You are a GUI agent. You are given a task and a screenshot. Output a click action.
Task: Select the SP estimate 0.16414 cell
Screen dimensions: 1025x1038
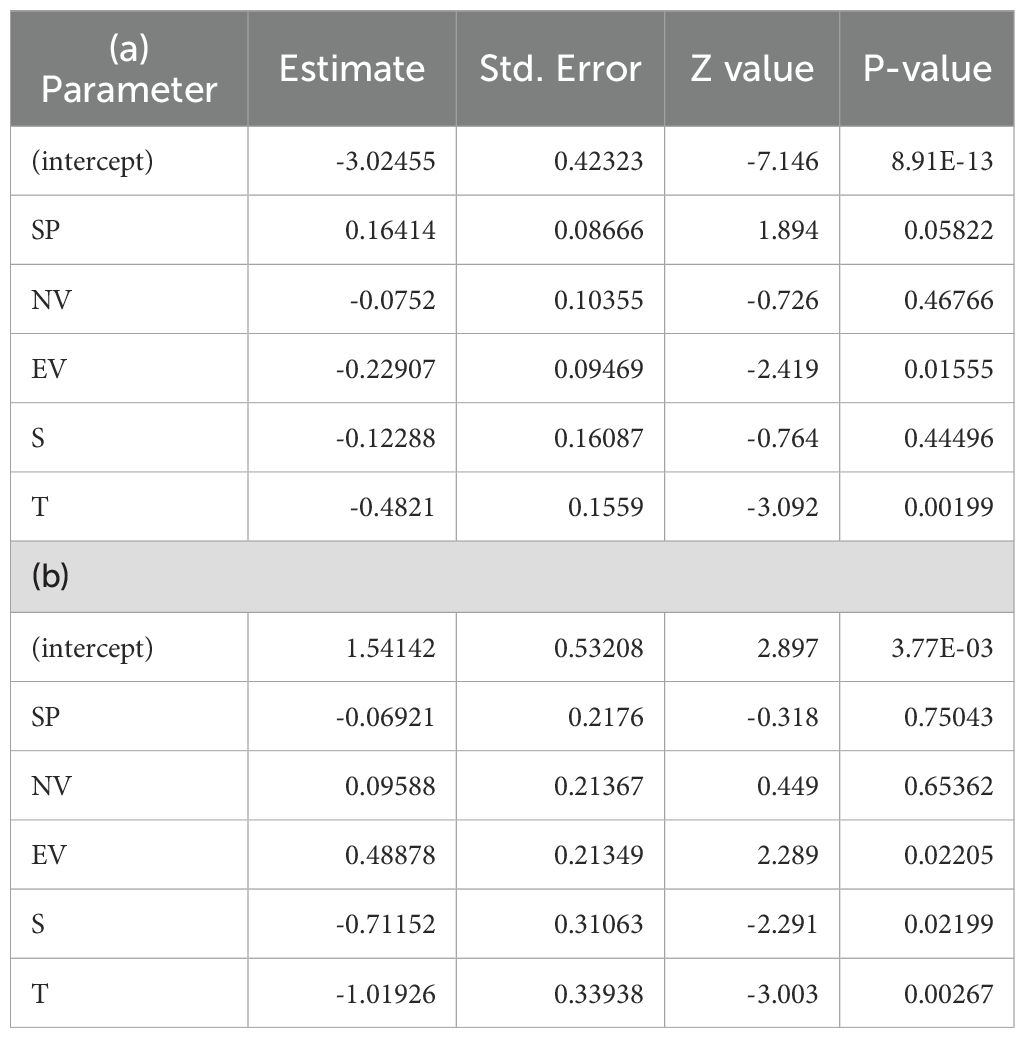pos(390,231)
